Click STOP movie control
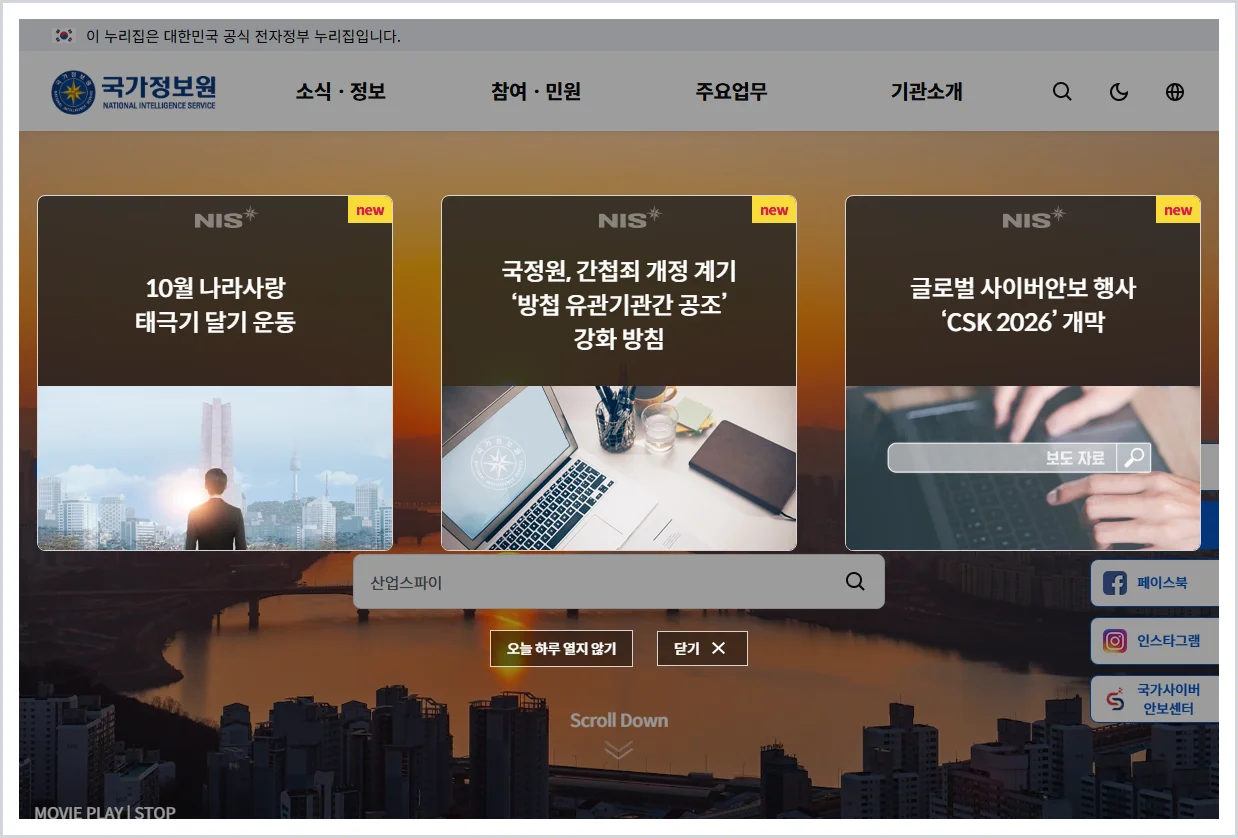This screenshot has height=838, width=1238. (155, 813)
